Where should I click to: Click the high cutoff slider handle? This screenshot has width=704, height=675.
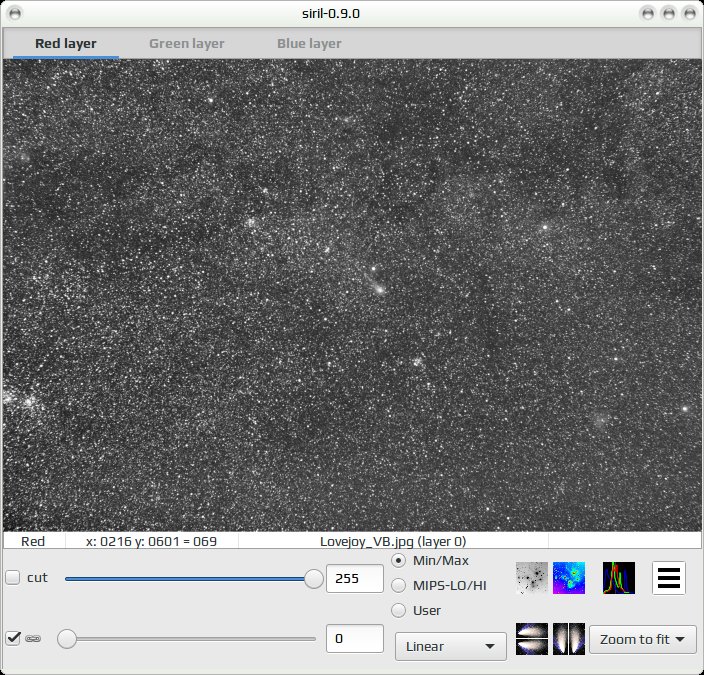(x=313, y=578)
